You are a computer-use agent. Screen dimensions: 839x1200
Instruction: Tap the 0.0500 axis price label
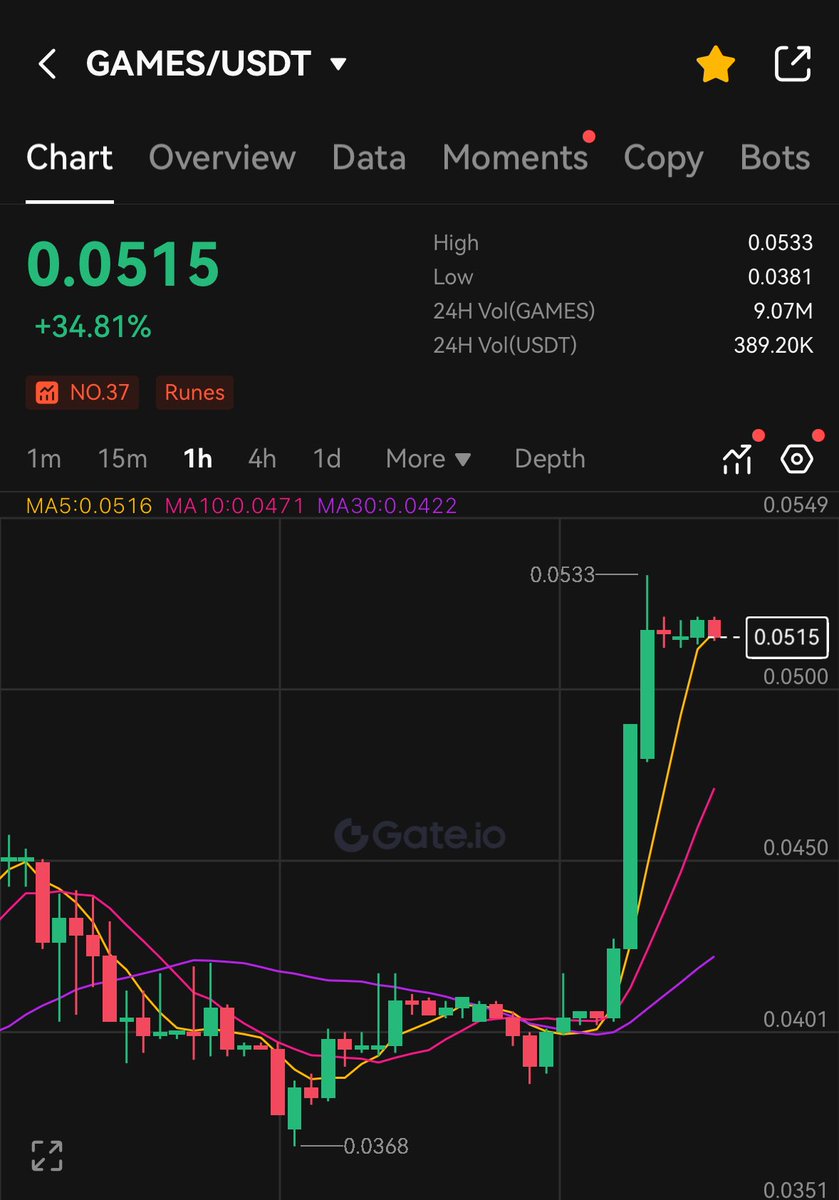pos(796,677)
